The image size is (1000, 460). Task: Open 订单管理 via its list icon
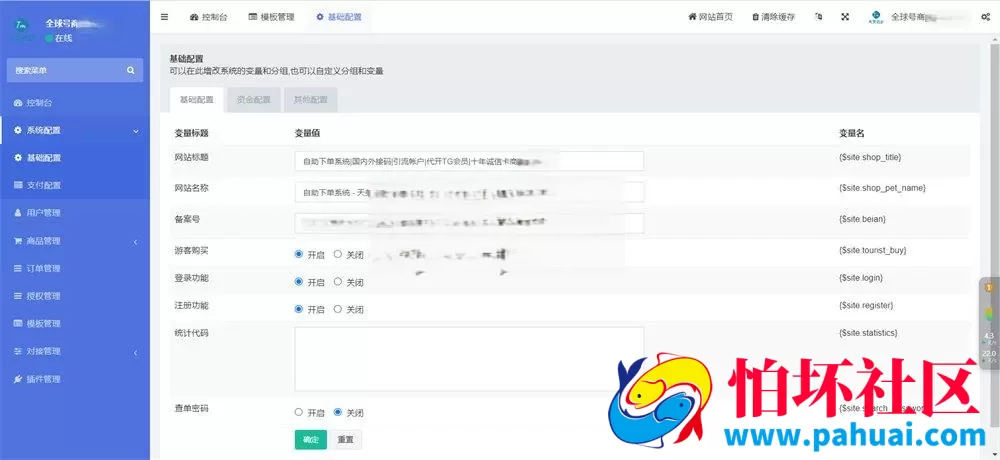pos(18,269)
